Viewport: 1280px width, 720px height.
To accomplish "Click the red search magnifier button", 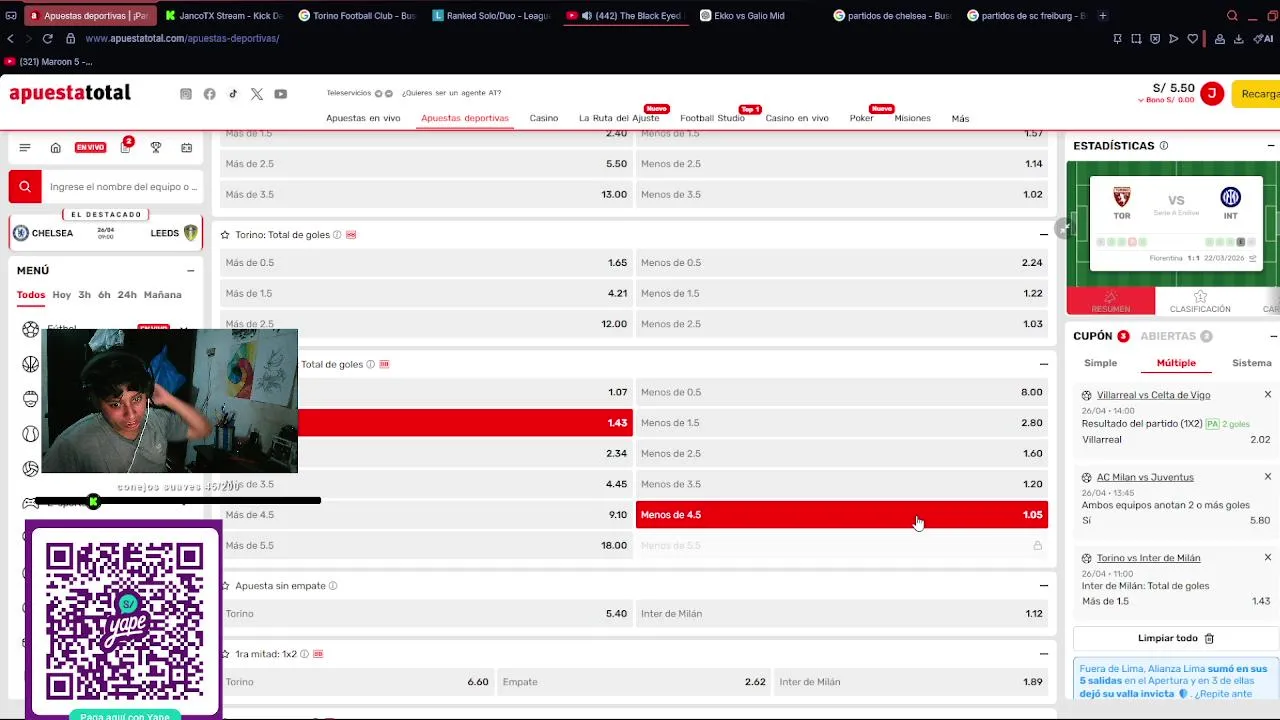I will pyautogui.click(x=25, y=186).
